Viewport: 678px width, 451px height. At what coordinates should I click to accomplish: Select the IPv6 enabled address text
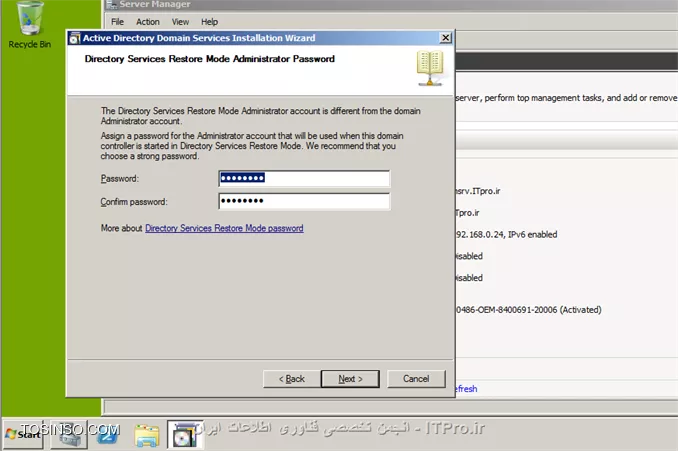506,234
